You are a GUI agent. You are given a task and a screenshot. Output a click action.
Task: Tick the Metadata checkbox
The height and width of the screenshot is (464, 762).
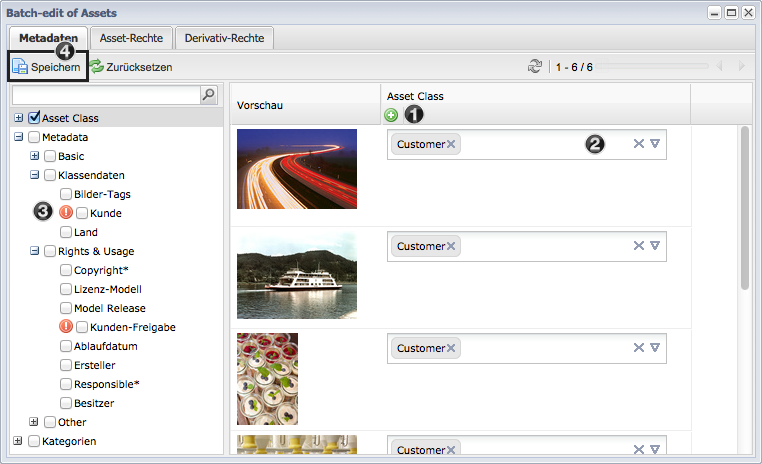pos(34,137)
